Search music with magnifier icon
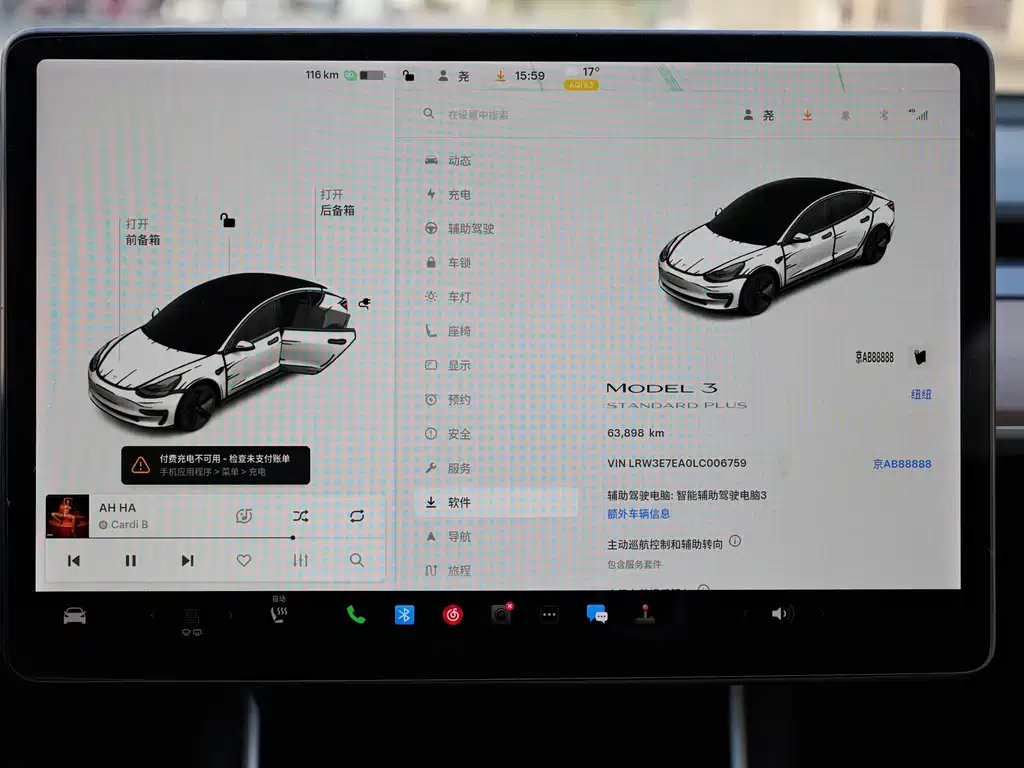The width and height of the screenshot is (1024, 768). point(357,560)
